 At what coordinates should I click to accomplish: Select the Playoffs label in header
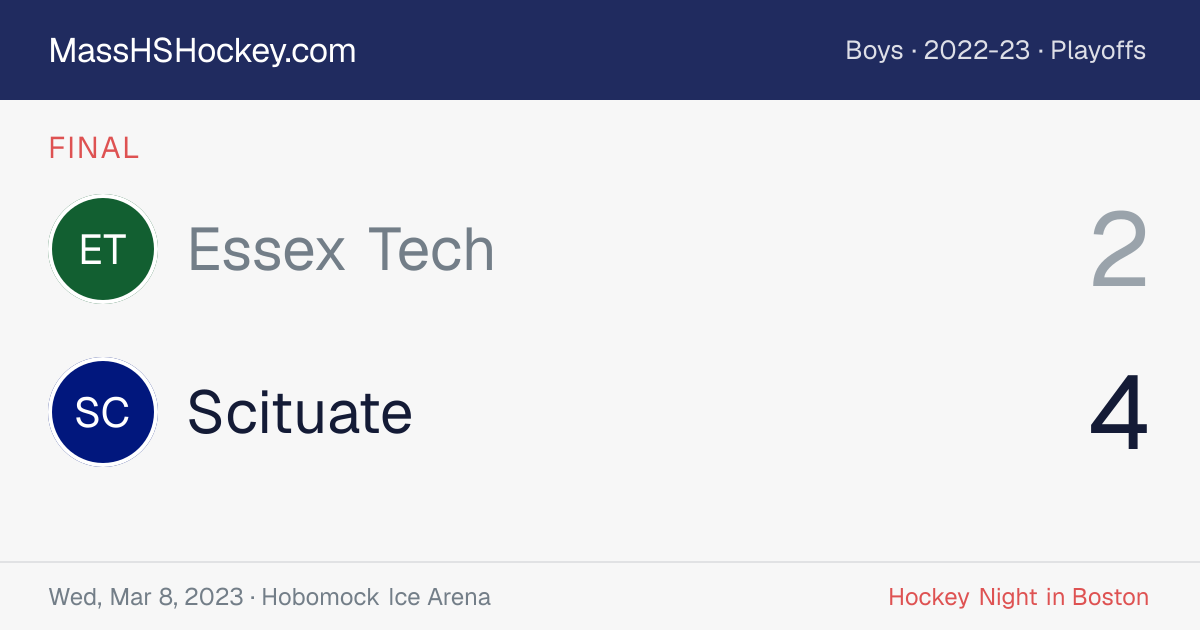1098,51
